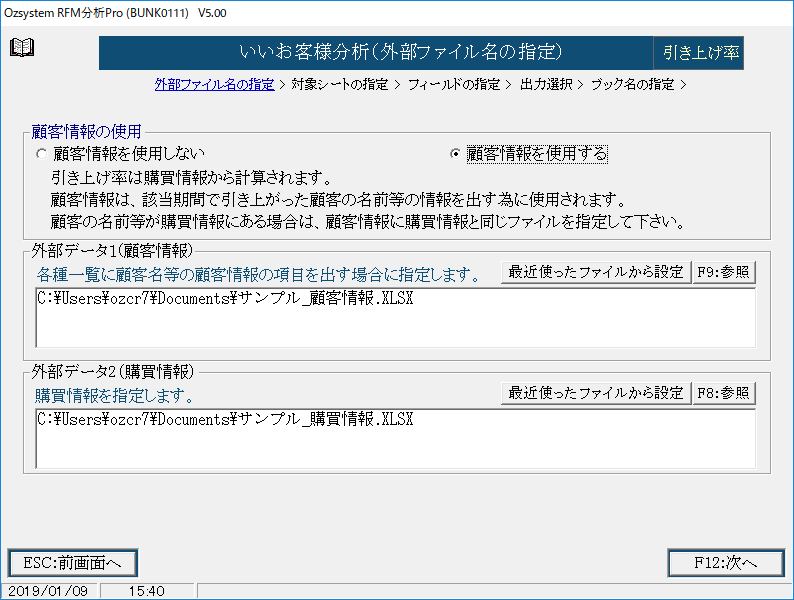Click the 顧客情報の使用 group label

point(86,132)
